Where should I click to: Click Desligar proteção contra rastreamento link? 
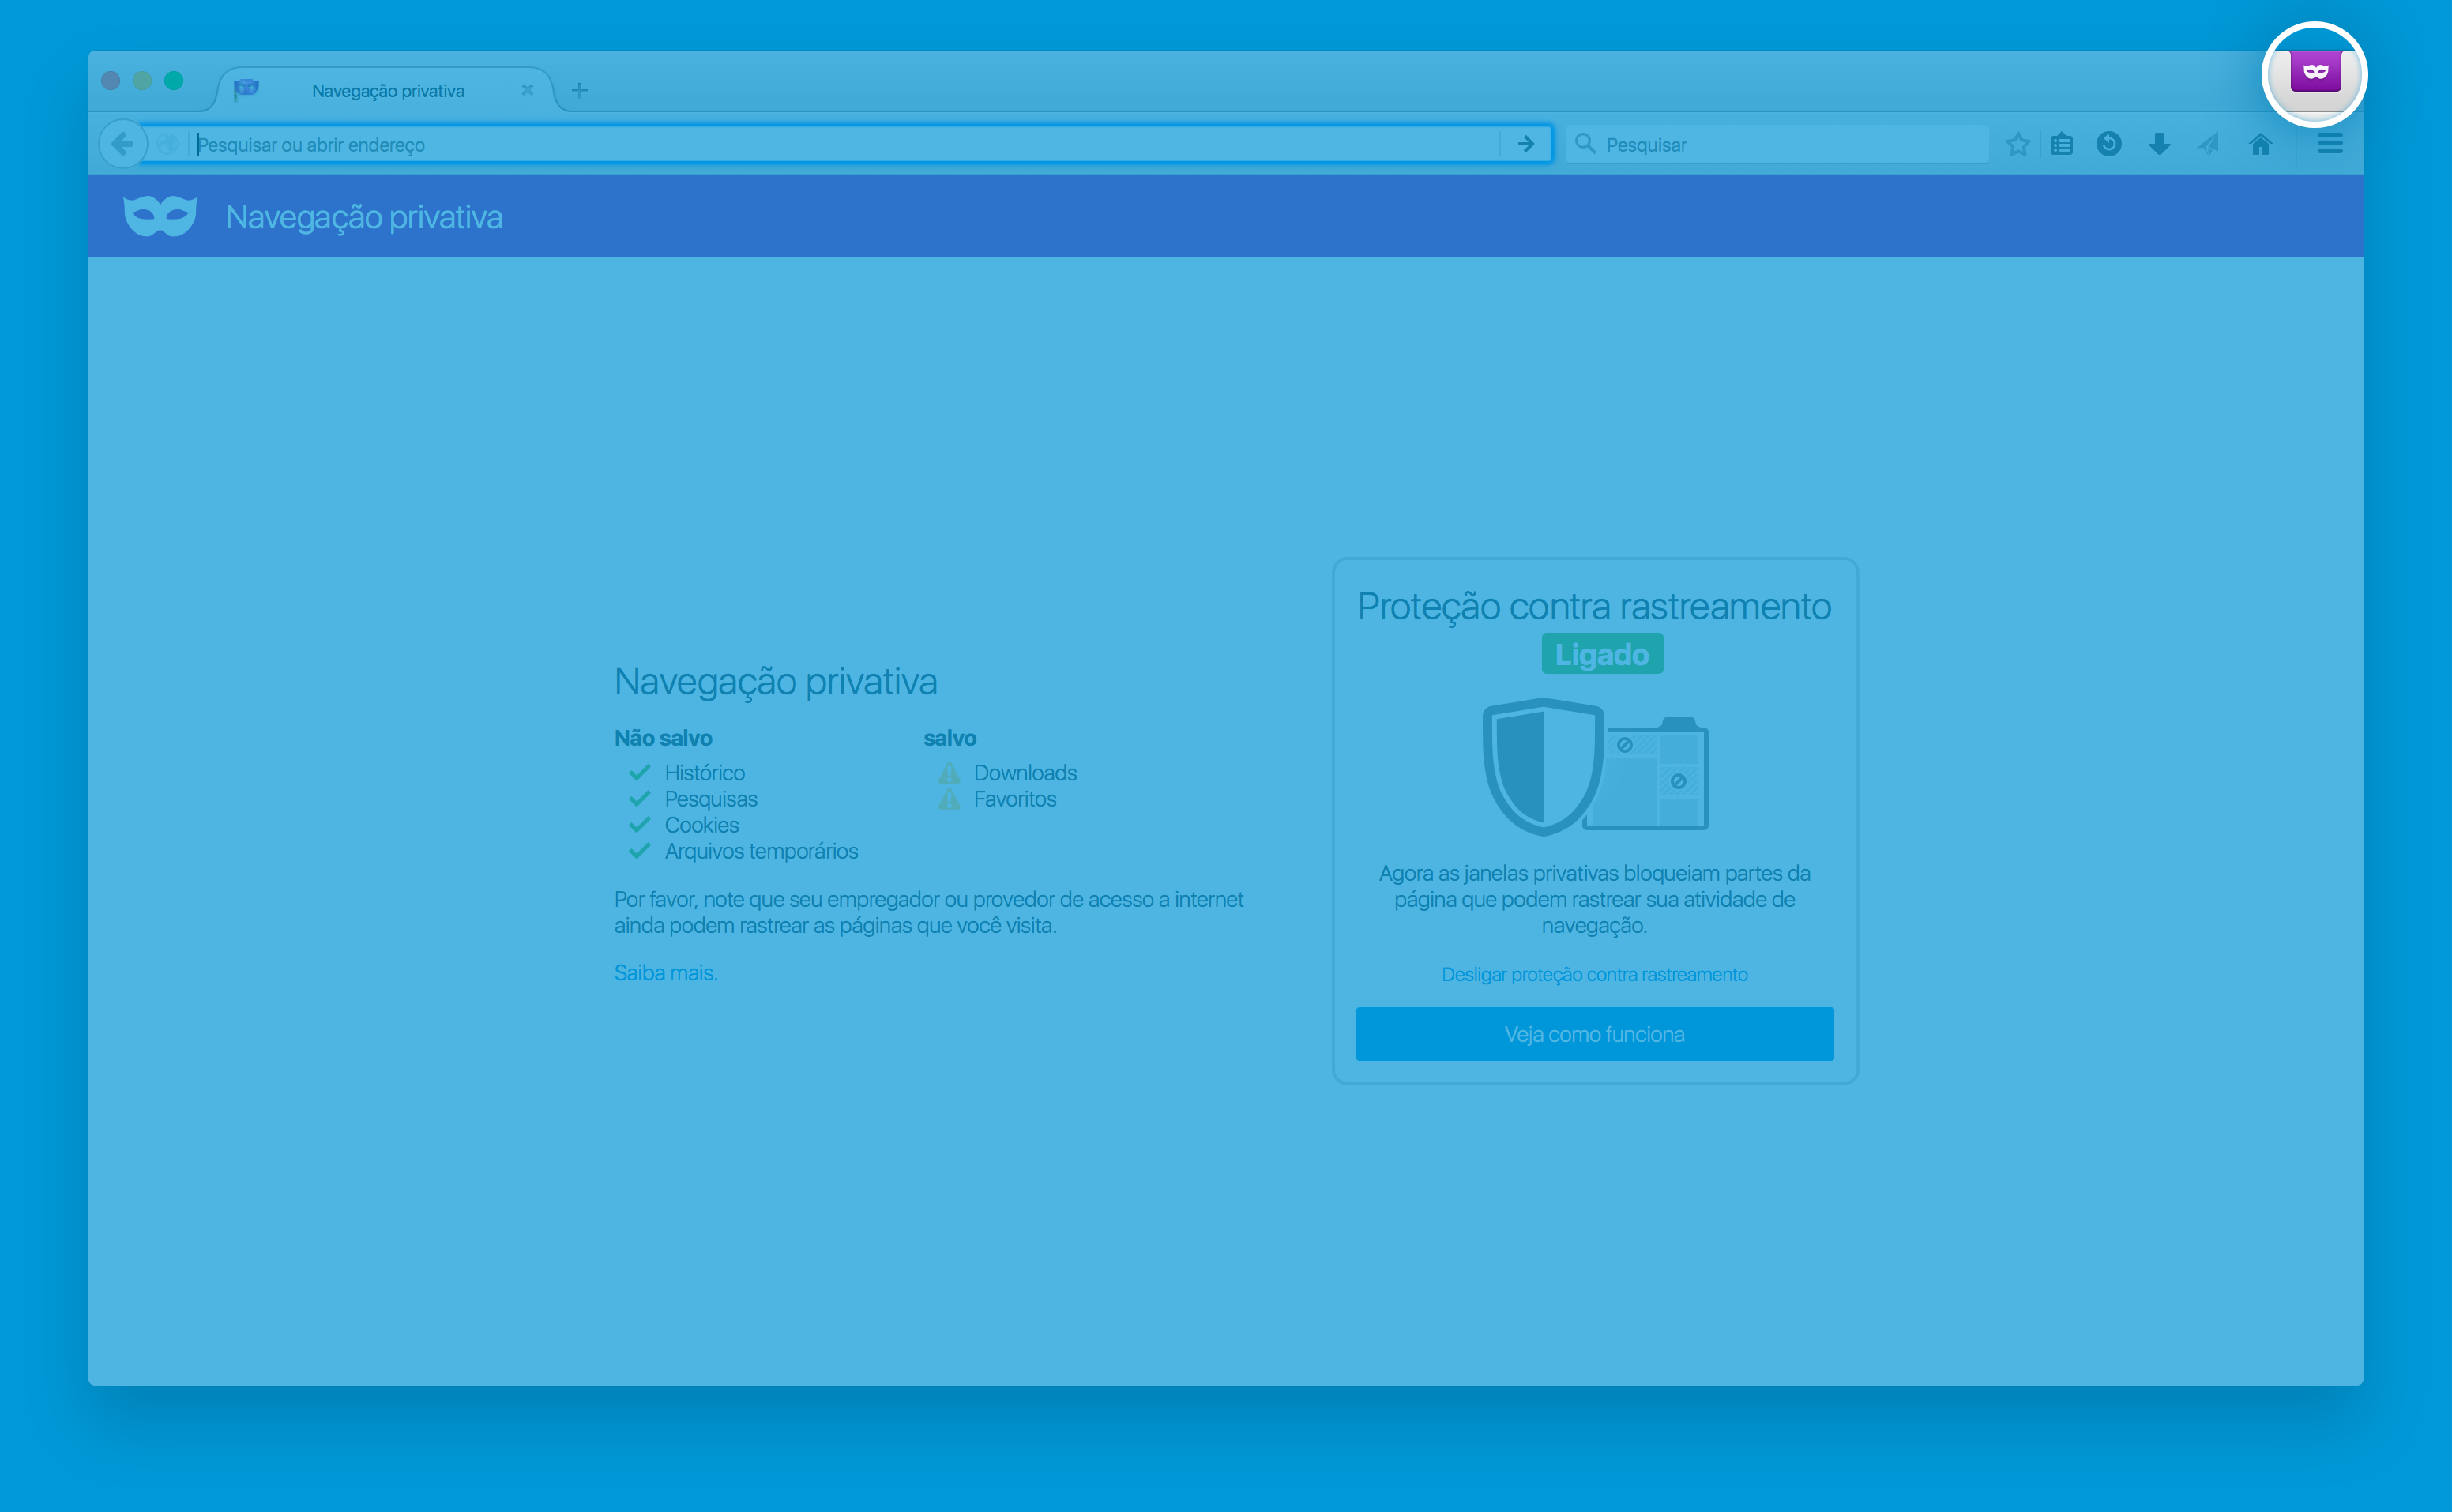pos(1594,974)
